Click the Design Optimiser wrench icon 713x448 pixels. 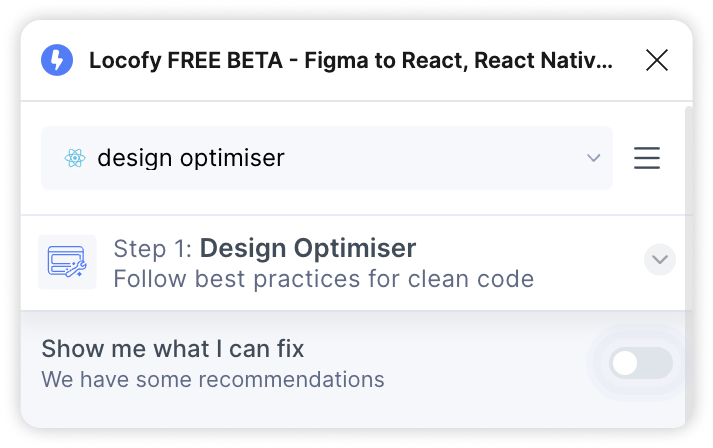67,262
